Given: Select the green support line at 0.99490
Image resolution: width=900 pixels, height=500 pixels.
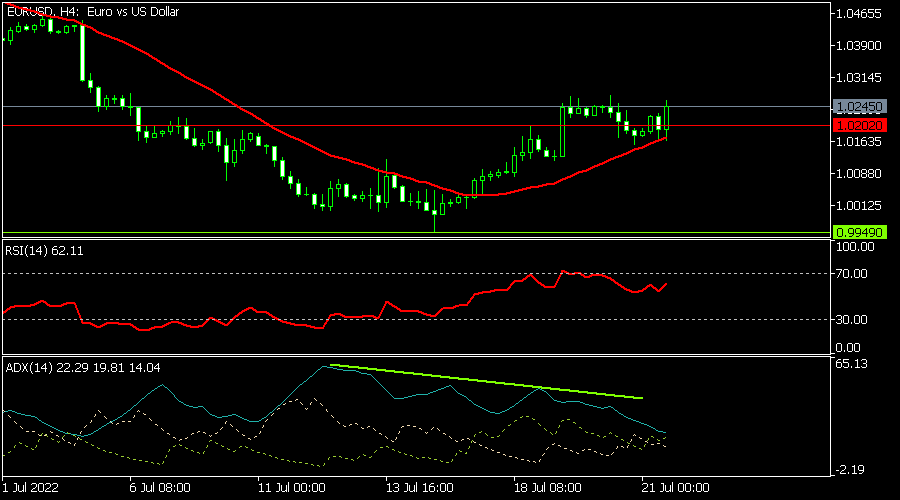Looking at the screenshot, I should click(x=417, y=232).
